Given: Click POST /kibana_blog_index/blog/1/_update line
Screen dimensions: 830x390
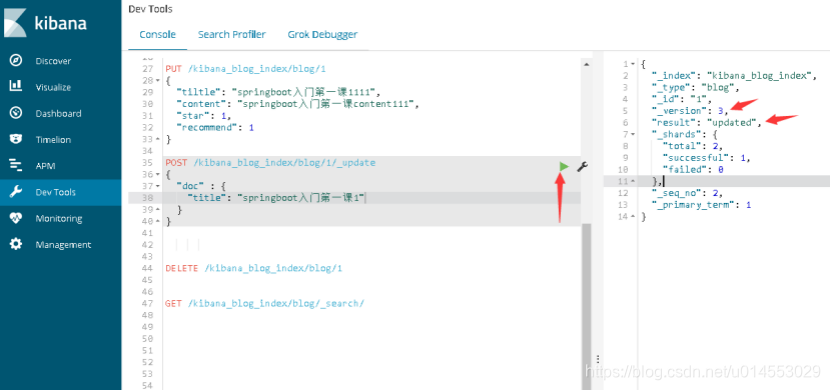Looking at the screenshot, I should tap(270, 162).
